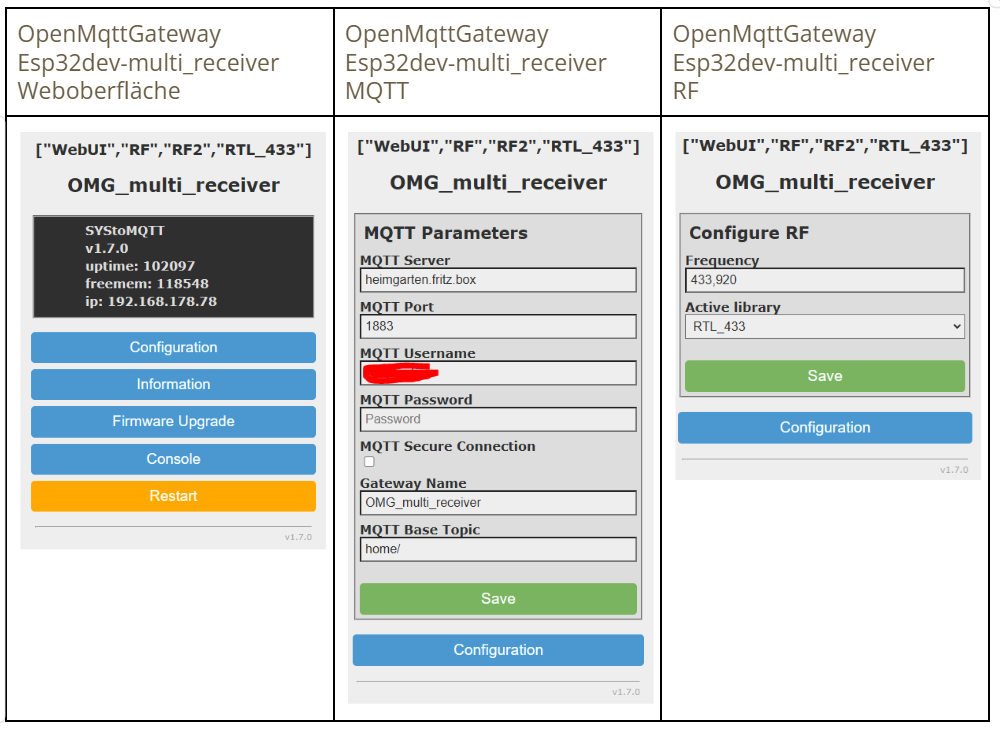Click the Information button
The height and width of the screenshot is (730, 1000).
[173, 384]
